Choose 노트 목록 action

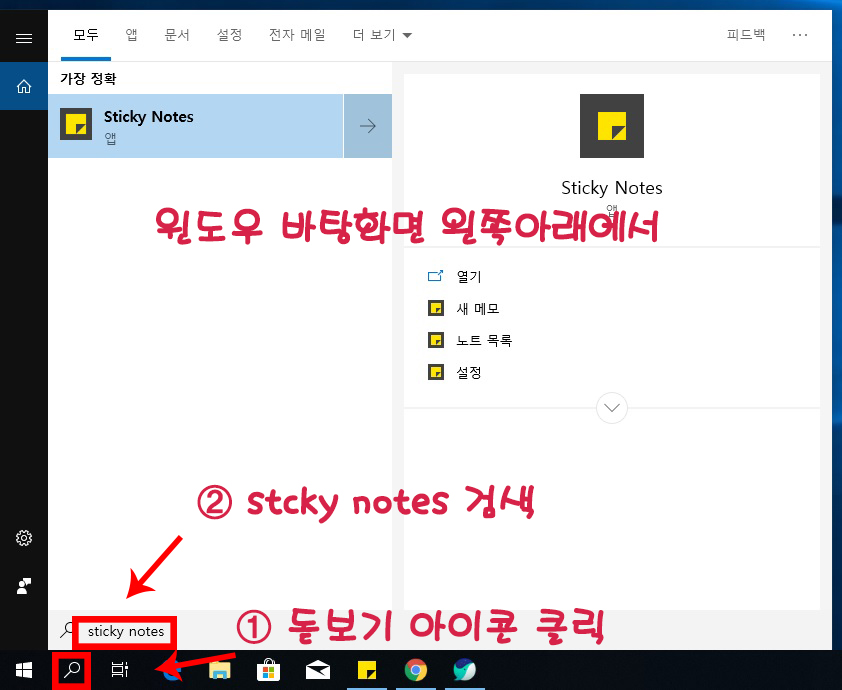click(x=484, y=340)
